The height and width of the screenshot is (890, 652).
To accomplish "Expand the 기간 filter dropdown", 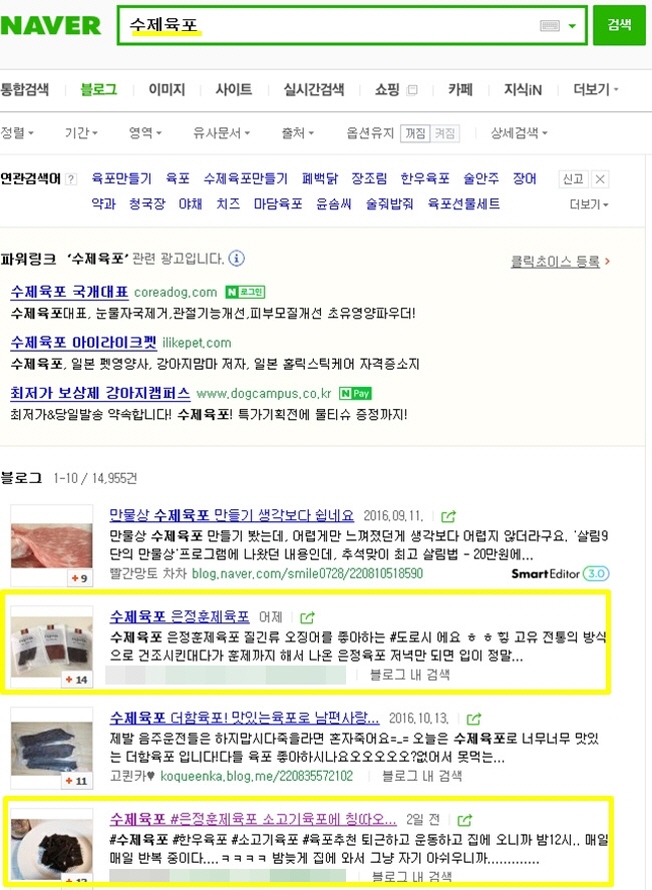I will point(81,133).
